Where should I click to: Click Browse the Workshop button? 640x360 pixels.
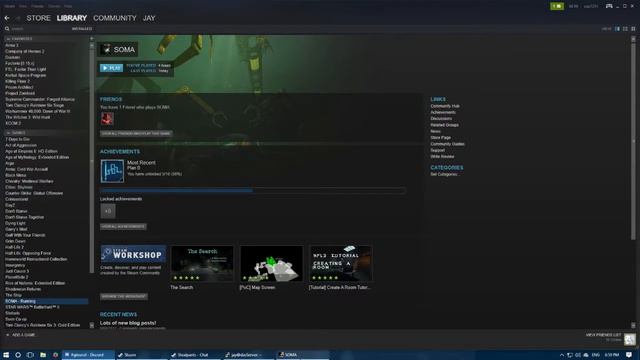tap(124, 296)
